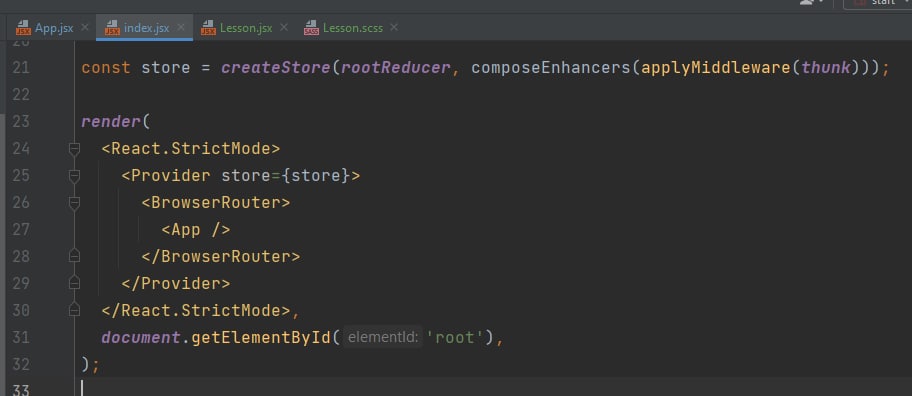Click line number 31 in the gutter

click(x=20, y=337)
